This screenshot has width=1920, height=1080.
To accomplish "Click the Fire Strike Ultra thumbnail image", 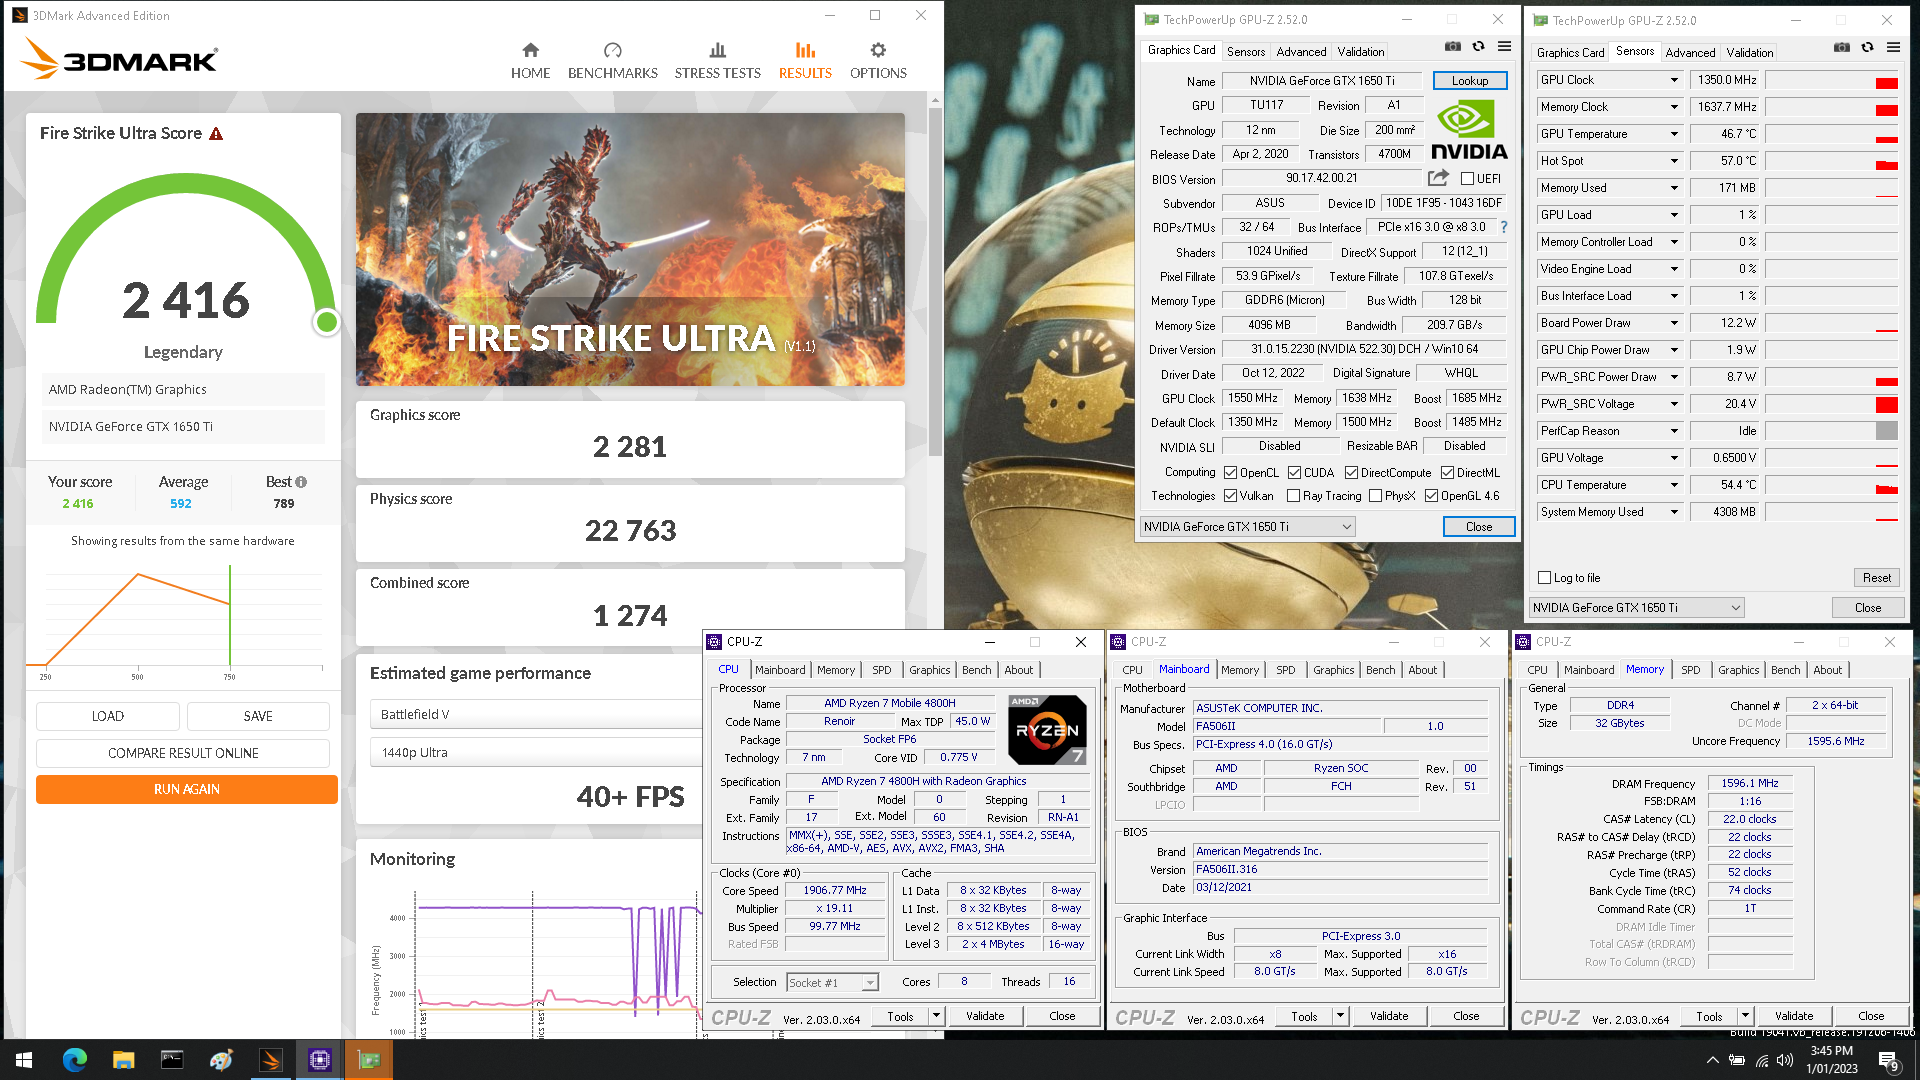I will click(630, 249).
